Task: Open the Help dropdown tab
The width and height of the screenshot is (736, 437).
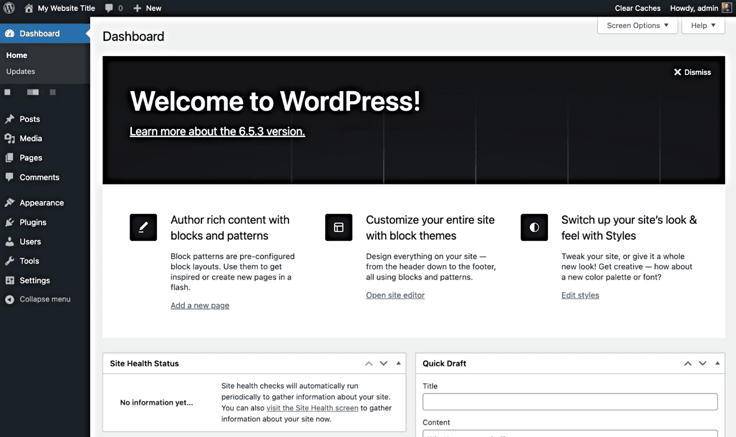Action: pos(703,25)
